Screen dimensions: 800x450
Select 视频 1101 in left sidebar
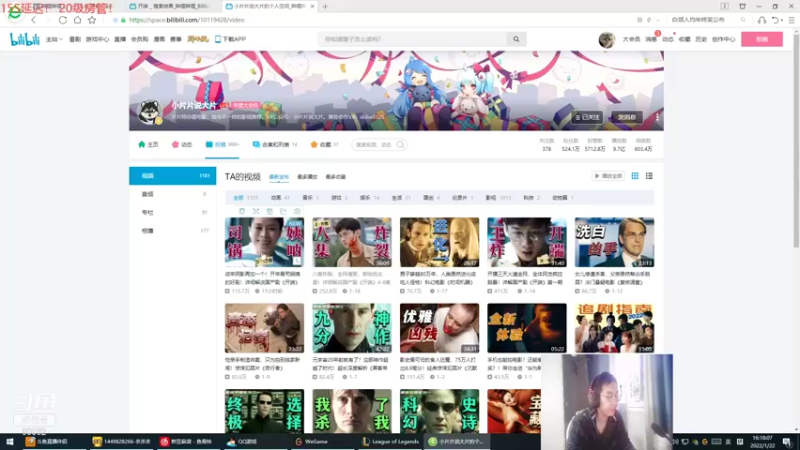coord(172,176)
